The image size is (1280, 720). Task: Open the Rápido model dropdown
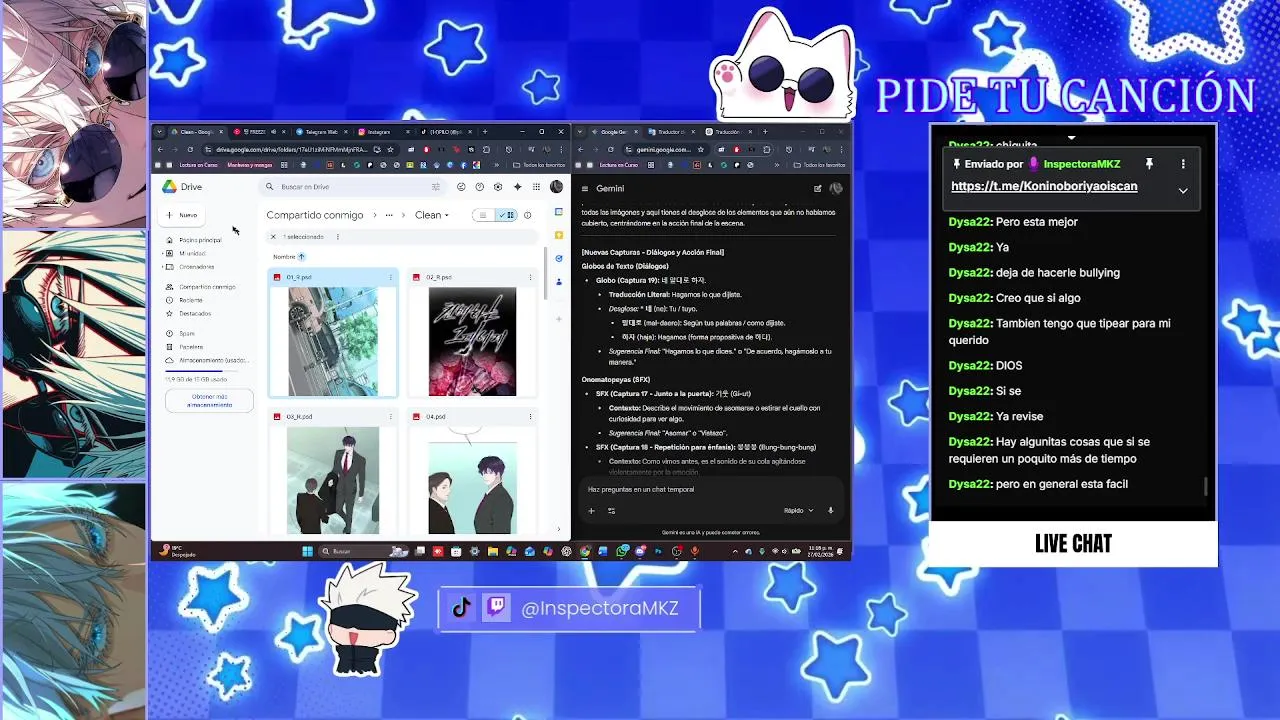[798, 511]
